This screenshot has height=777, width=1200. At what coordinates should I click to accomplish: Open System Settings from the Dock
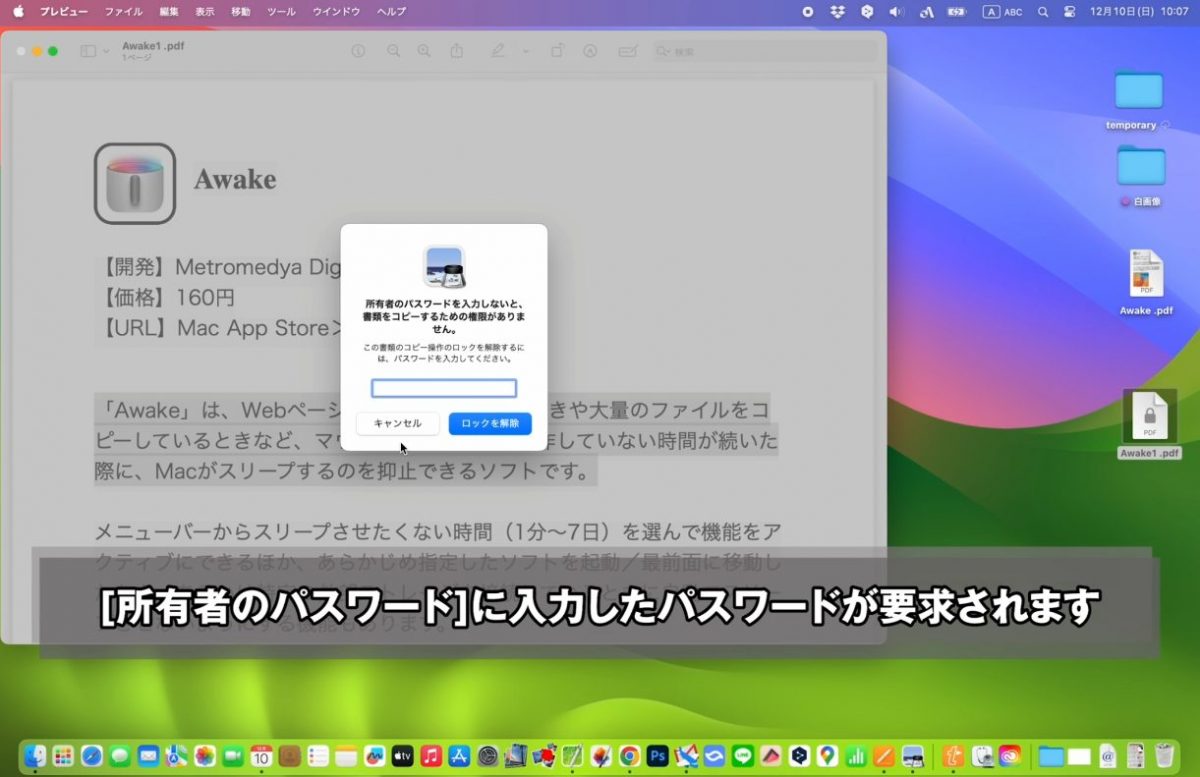tap(488, 755)
